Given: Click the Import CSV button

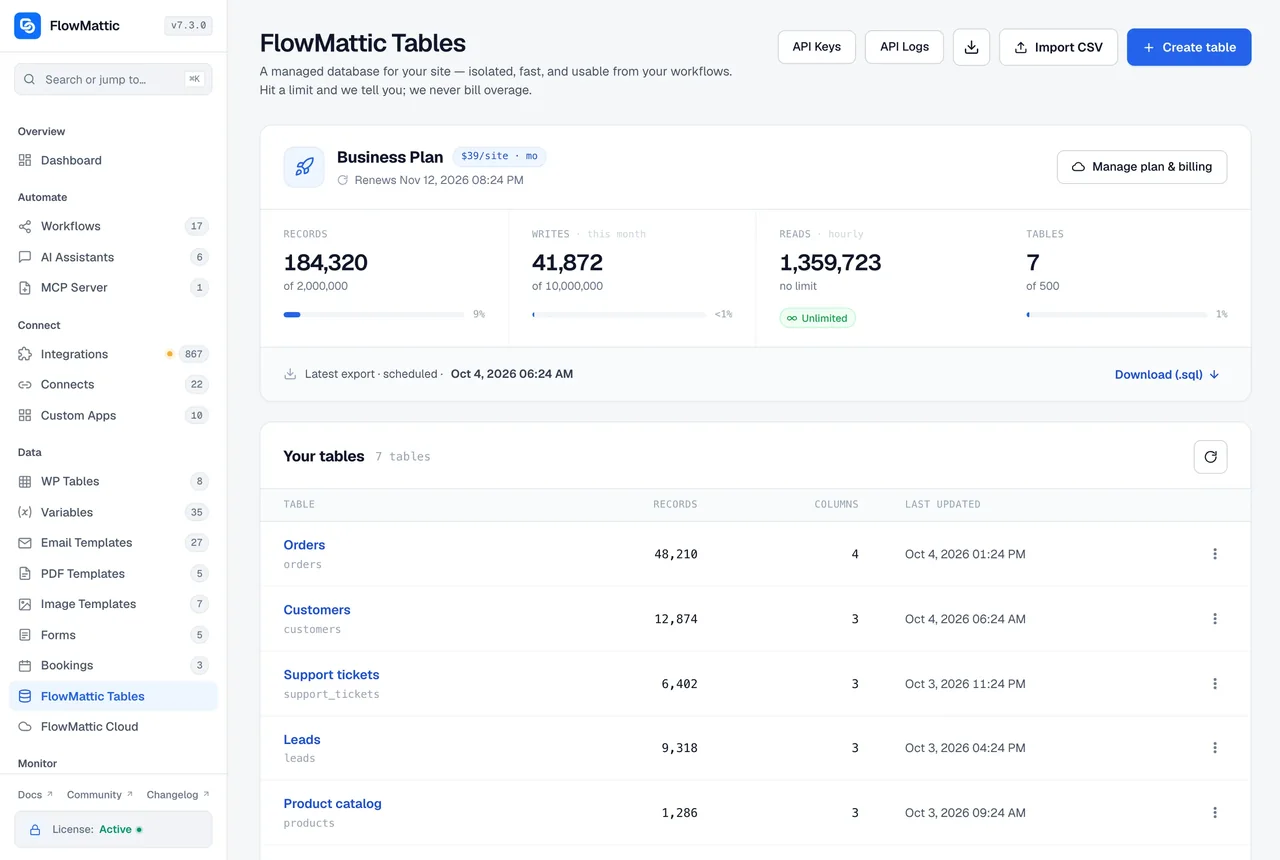Looking at the screenshot, I should 1058,47.
